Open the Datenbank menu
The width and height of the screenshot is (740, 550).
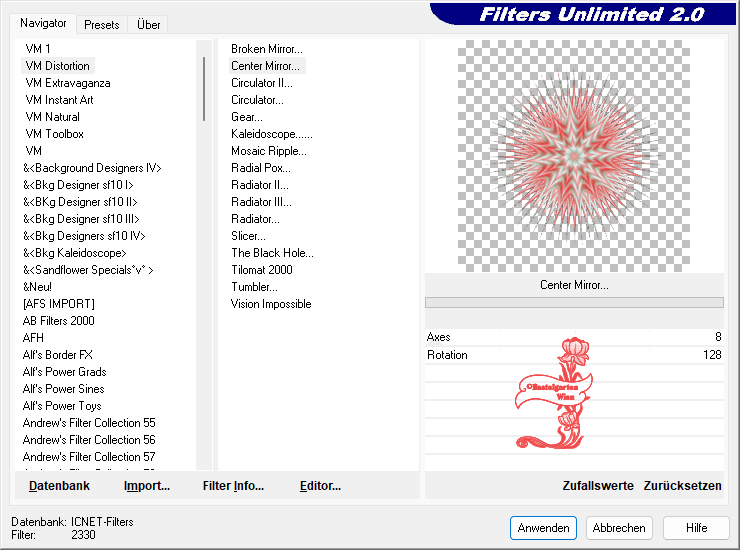(x=59, y=486)
